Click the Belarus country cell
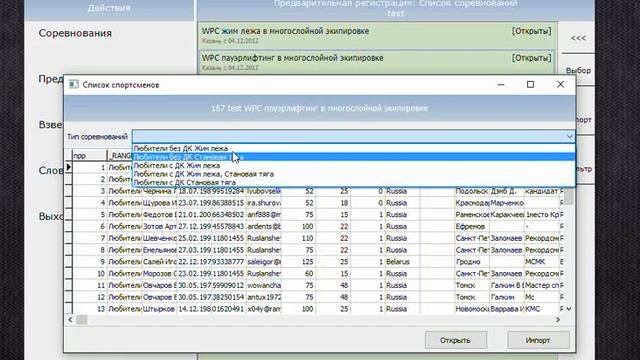The image size is (640, 360). click(402, 262)
